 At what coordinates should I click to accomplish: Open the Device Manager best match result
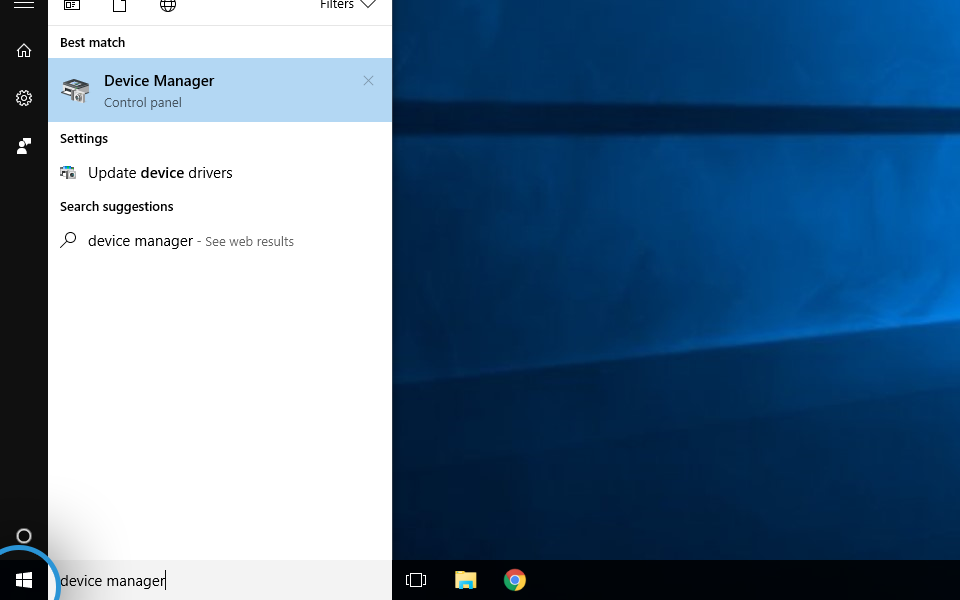point(220,90)
